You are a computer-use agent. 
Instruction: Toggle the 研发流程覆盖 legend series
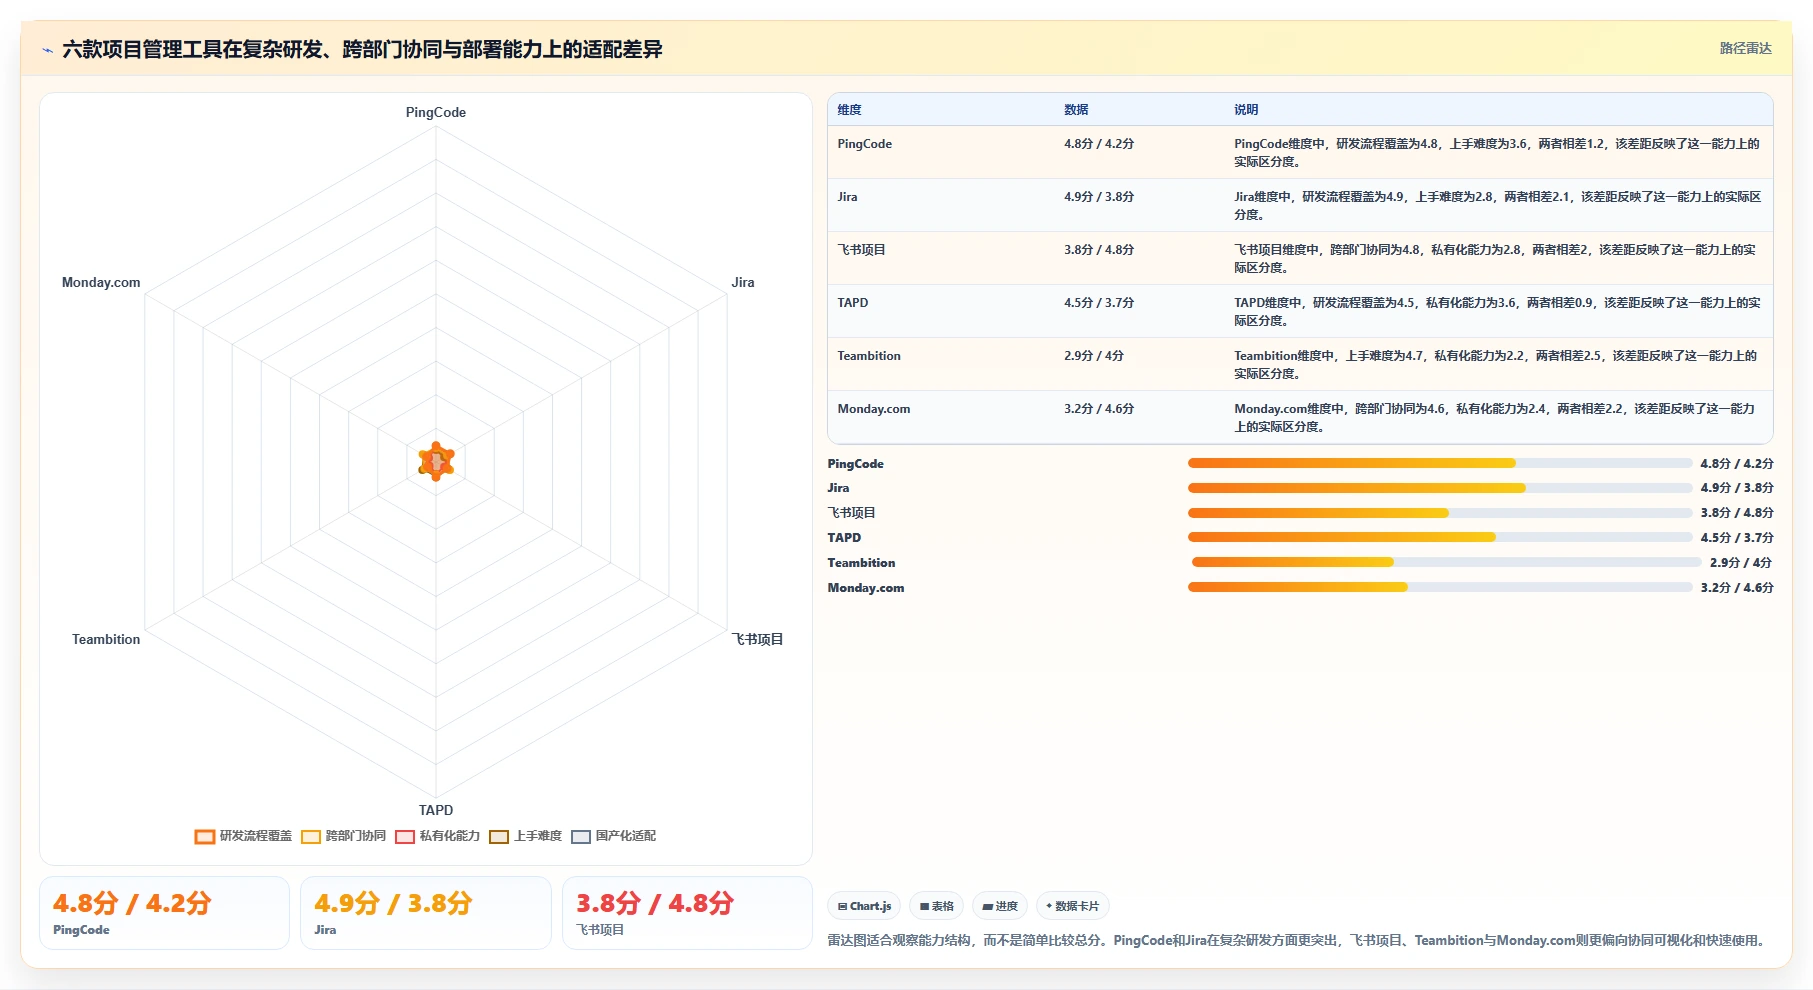click(243, 836)
